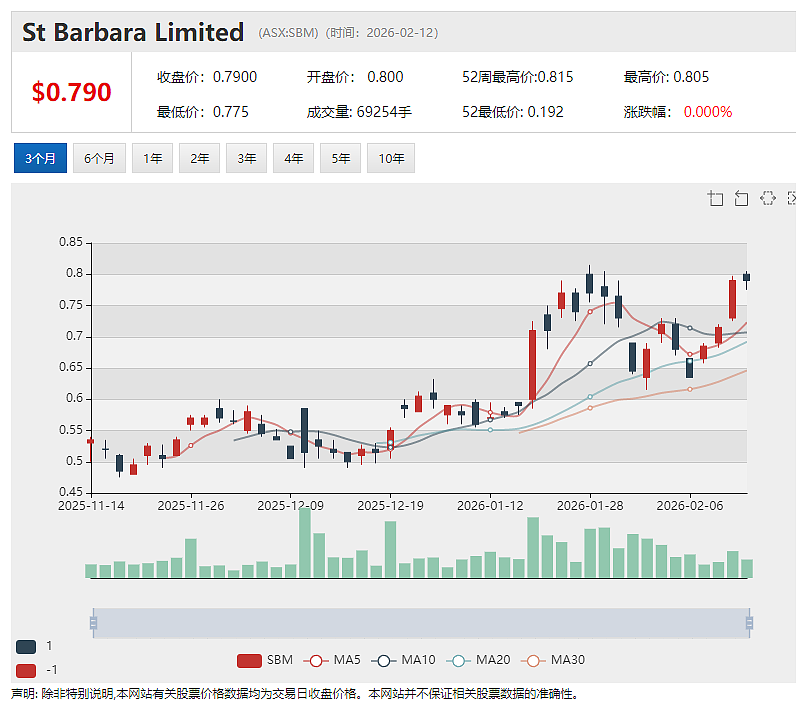Click the 0.65 y-axis label
The width and height of the screenshot is (806, 713).
71,367
